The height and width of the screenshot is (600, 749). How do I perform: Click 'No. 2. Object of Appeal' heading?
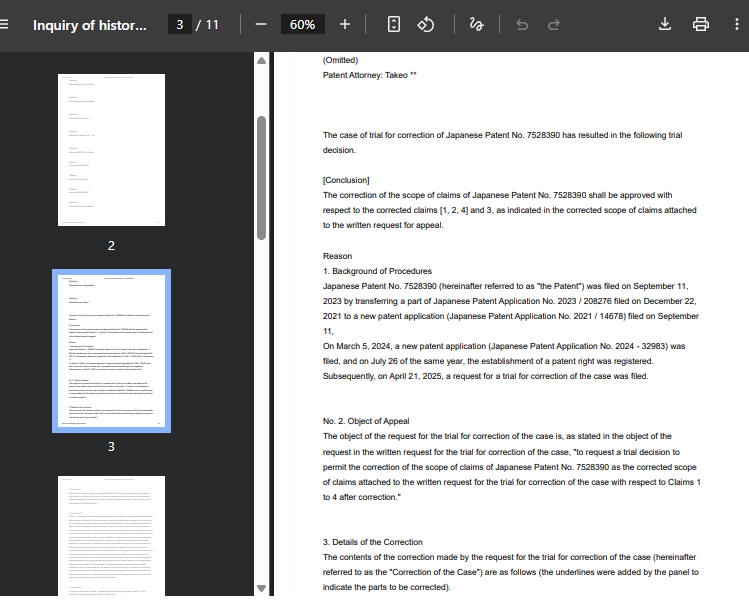366,421
